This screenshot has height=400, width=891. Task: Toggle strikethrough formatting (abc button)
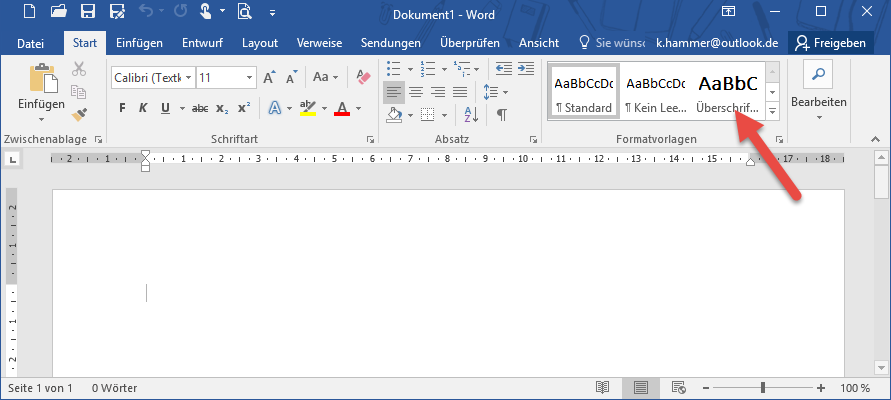tap(200, 108)
